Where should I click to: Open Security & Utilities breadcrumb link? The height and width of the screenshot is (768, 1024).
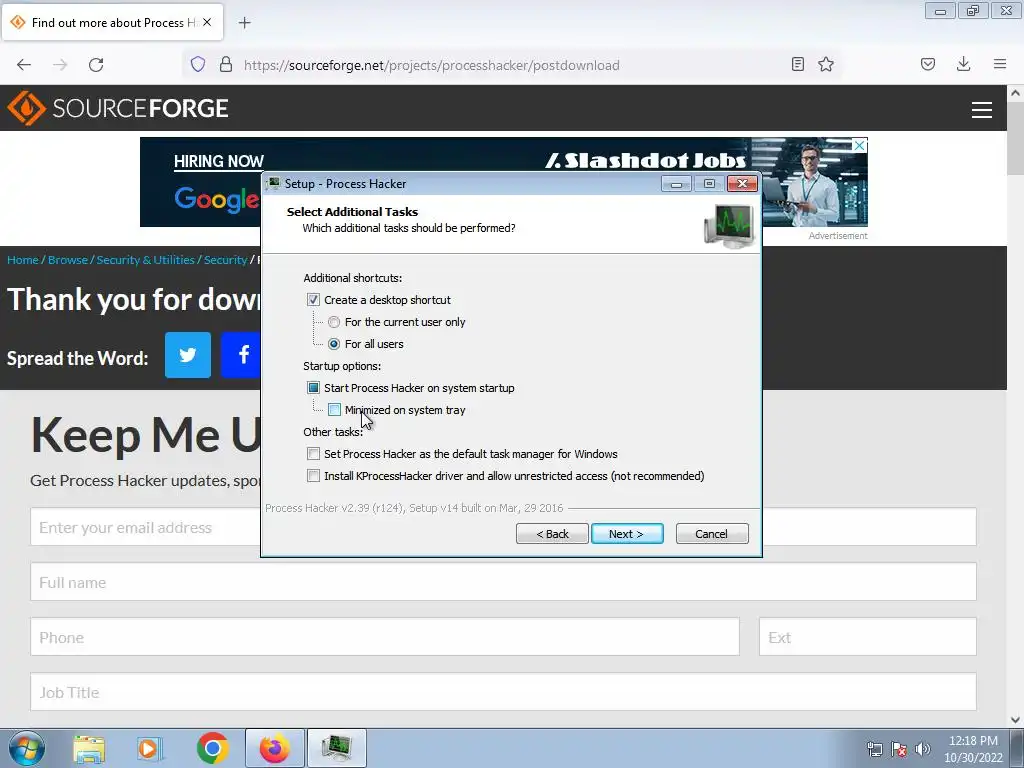(x=146, y=260)
